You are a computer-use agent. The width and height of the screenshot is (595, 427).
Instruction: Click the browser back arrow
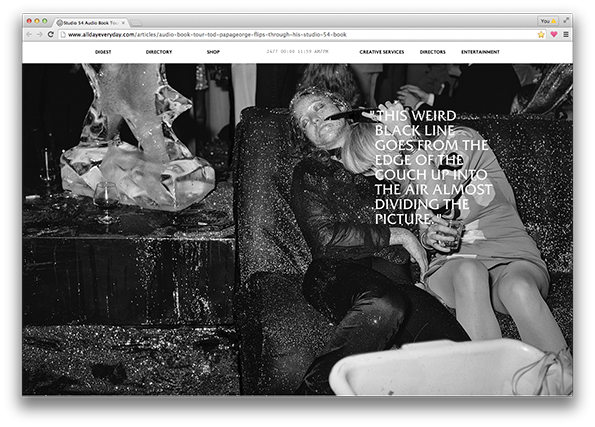(29, 35)
